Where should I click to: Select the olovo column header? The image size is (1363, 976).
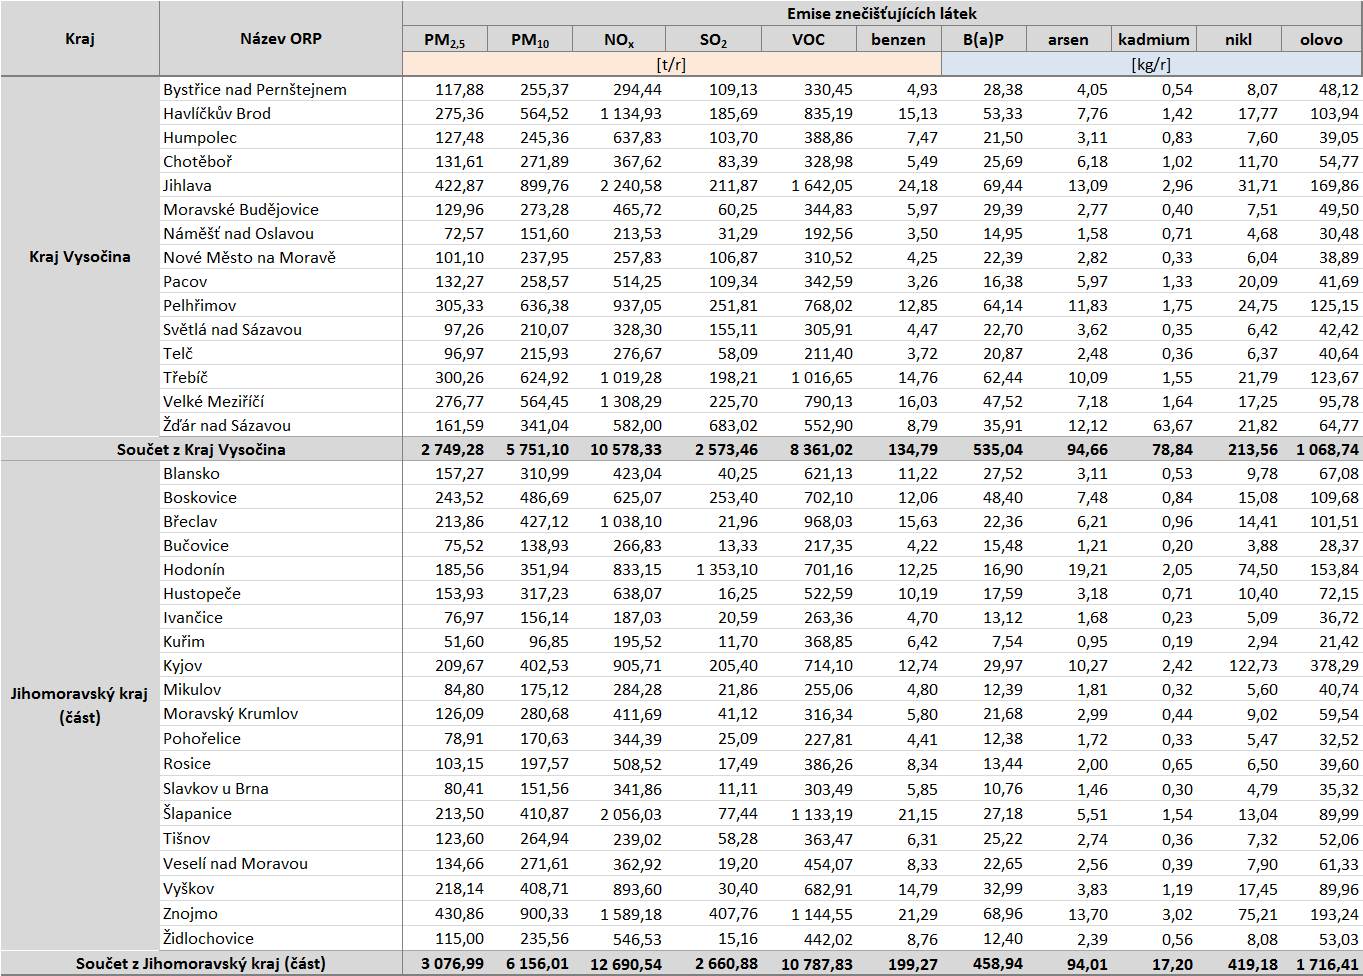click(1322, 39)
